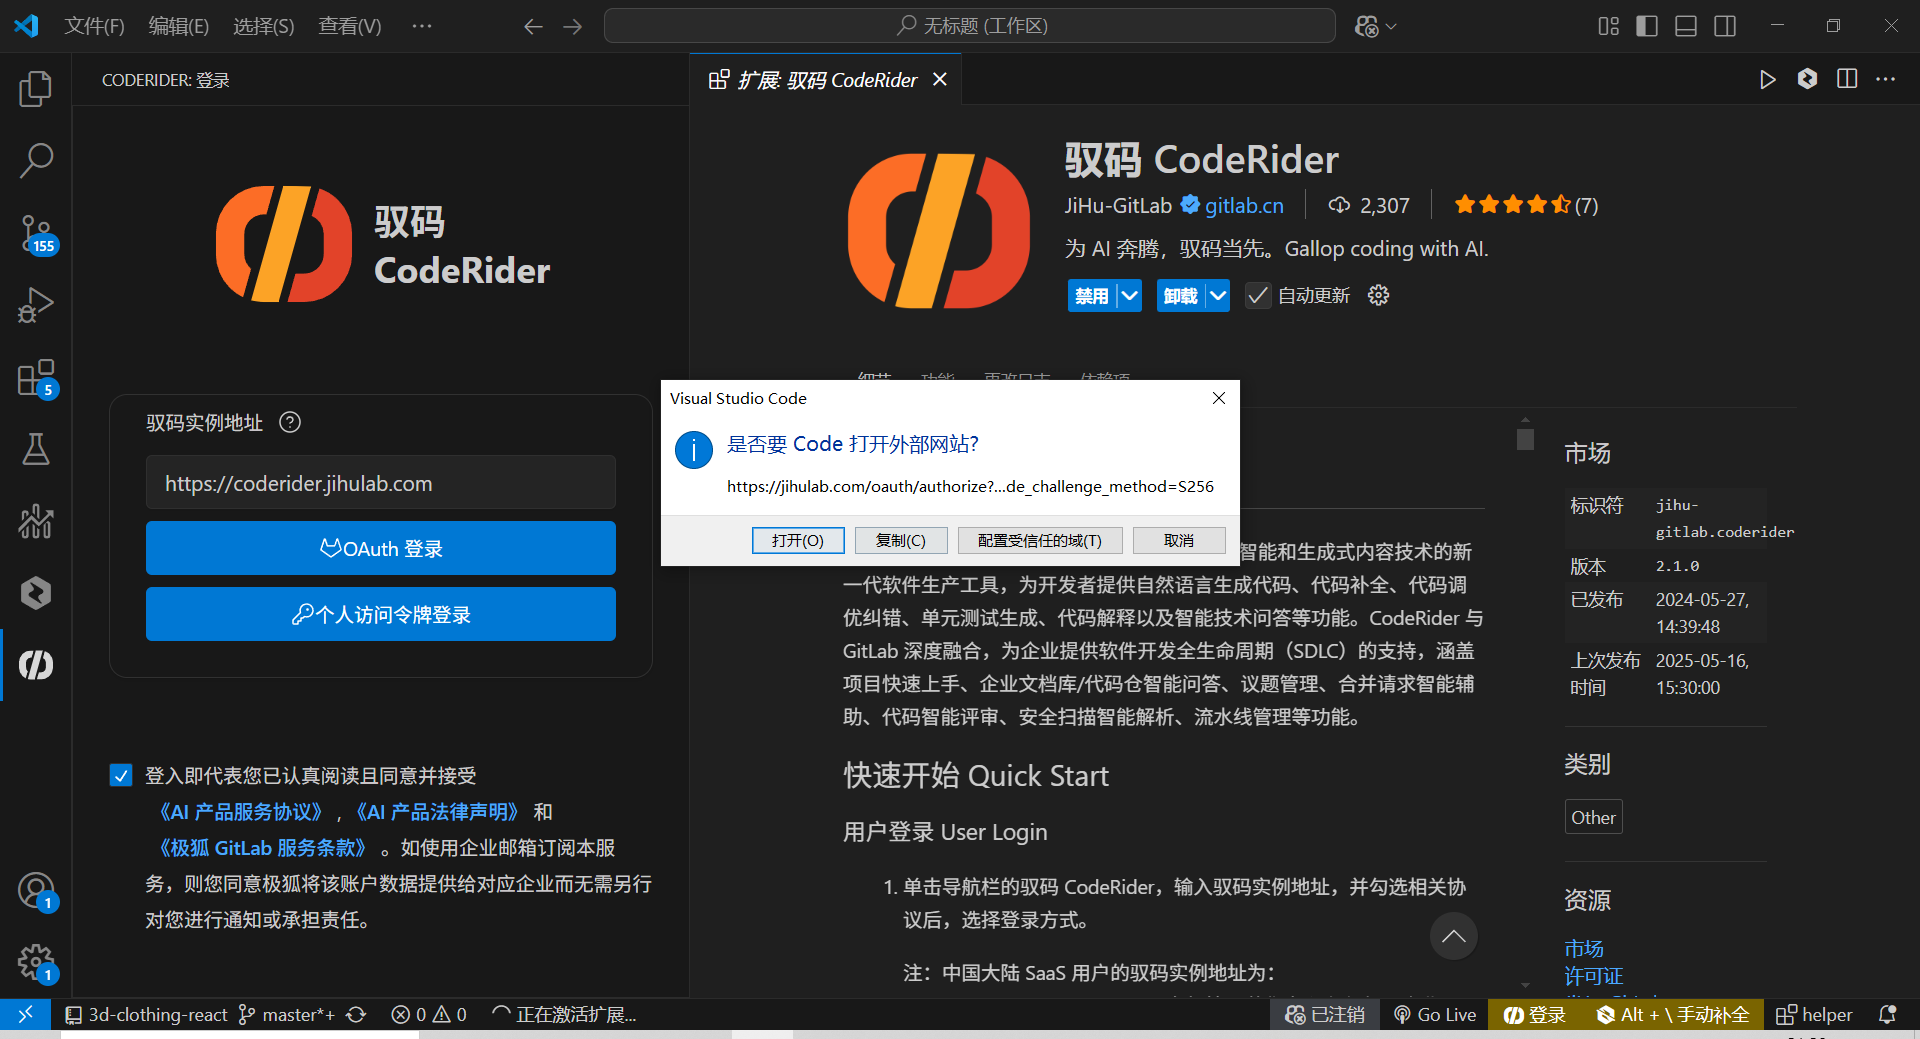Open the Extensions view icon
Screen dimensions: 1920x1039
click(x=36, y=379)
